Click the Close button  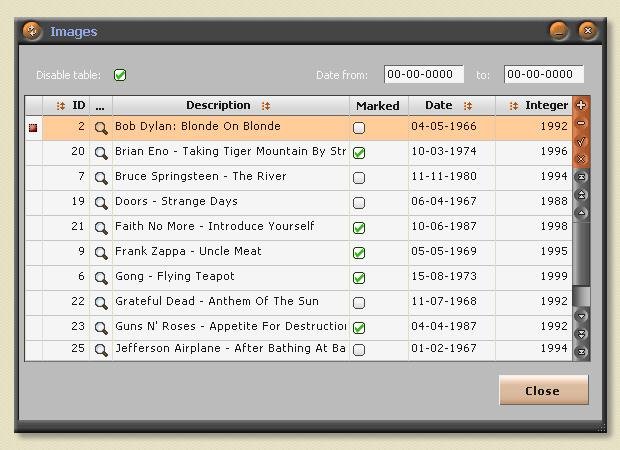point(544,390)
